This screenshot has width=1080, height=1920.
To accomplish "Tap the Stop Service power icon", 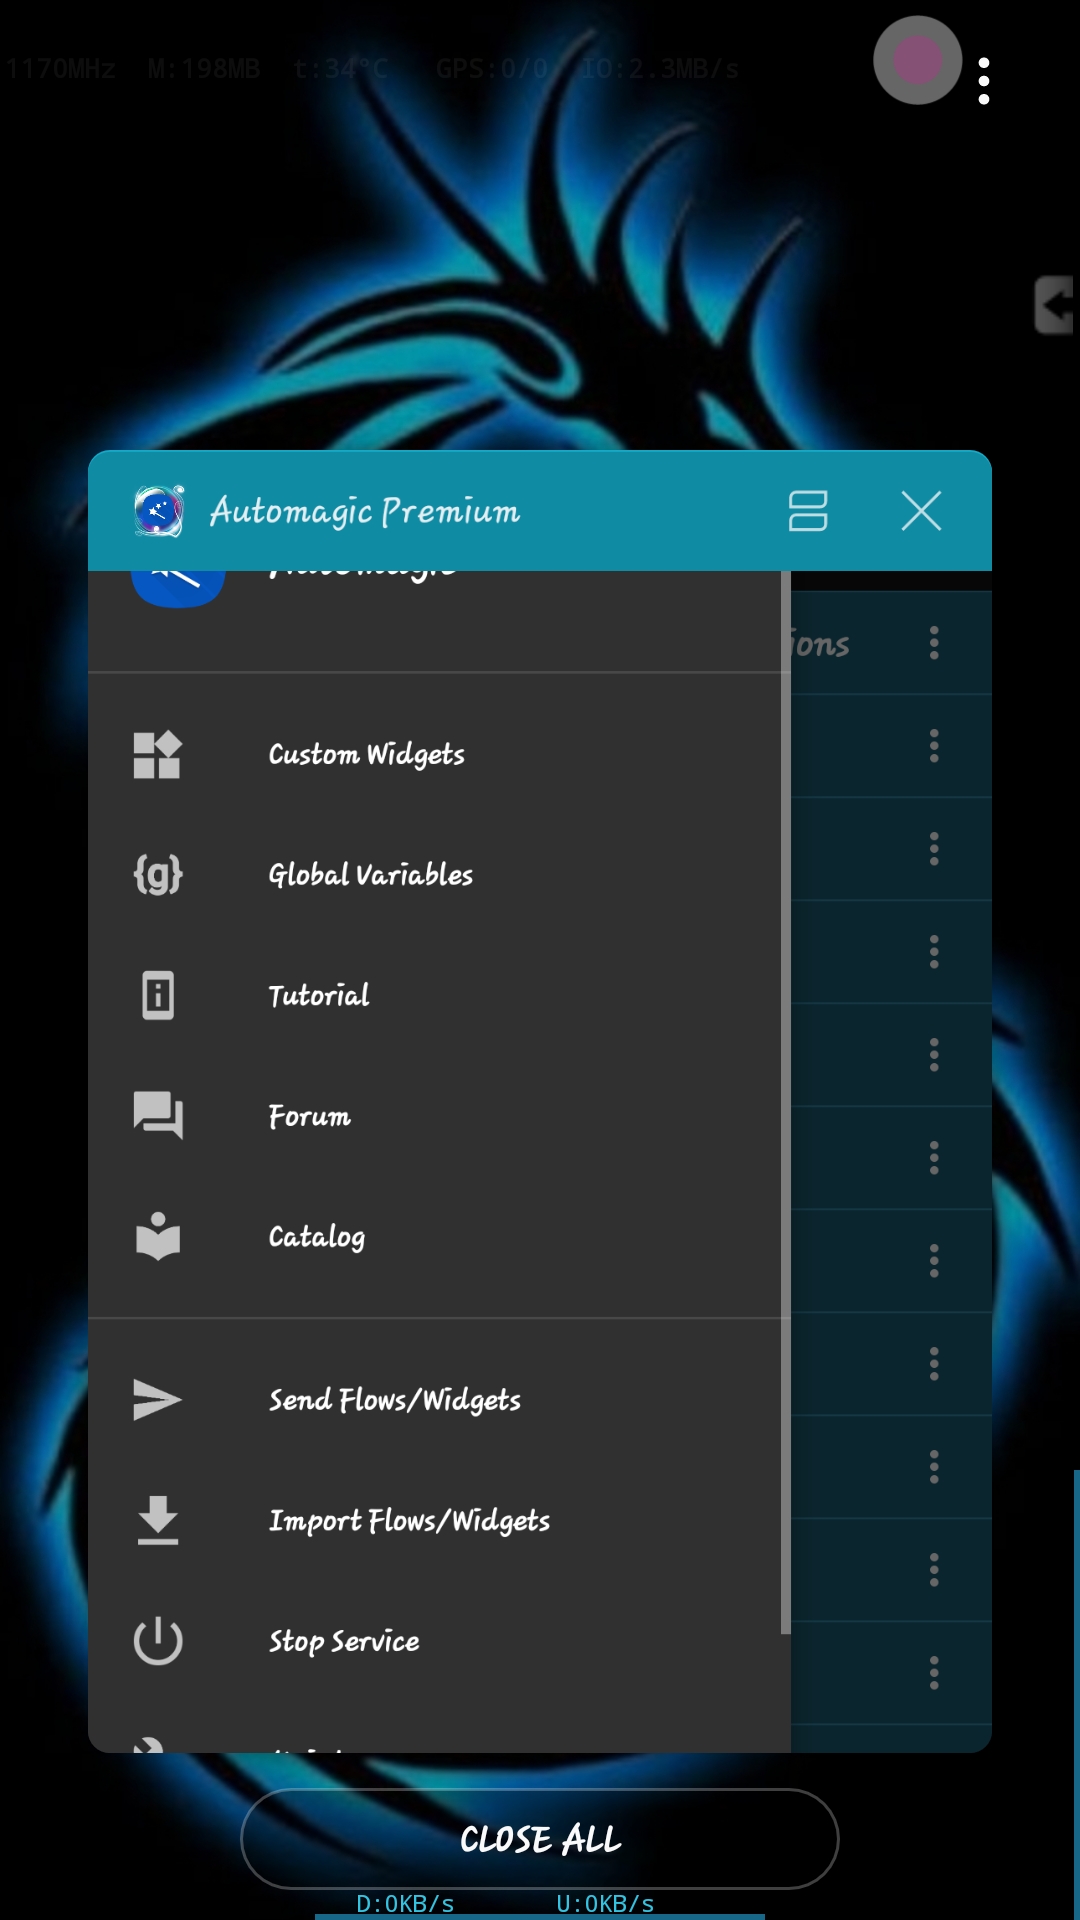I will 158,1640.
